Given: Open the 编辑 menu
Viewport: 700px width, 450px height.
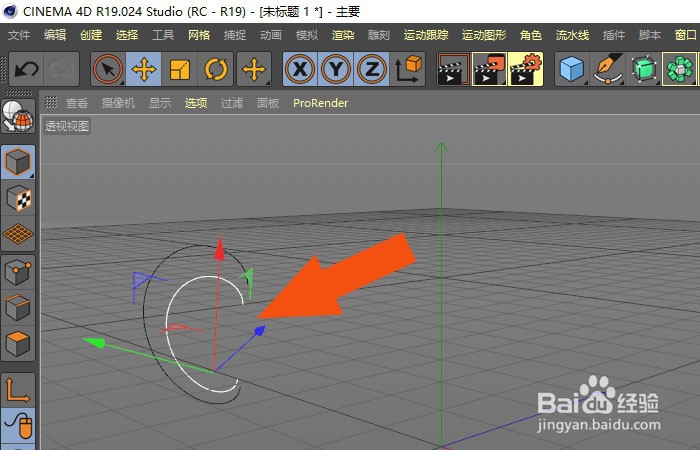Looking at the screenshot, I should pos(55,35).
